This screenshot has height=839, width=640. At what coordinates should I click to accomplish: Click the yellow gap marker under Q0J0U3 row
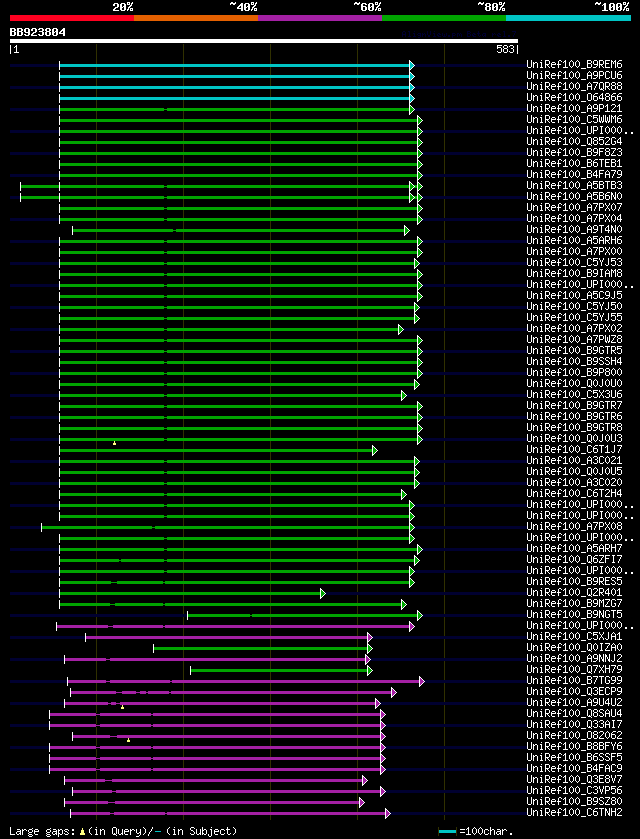[115, 443]
